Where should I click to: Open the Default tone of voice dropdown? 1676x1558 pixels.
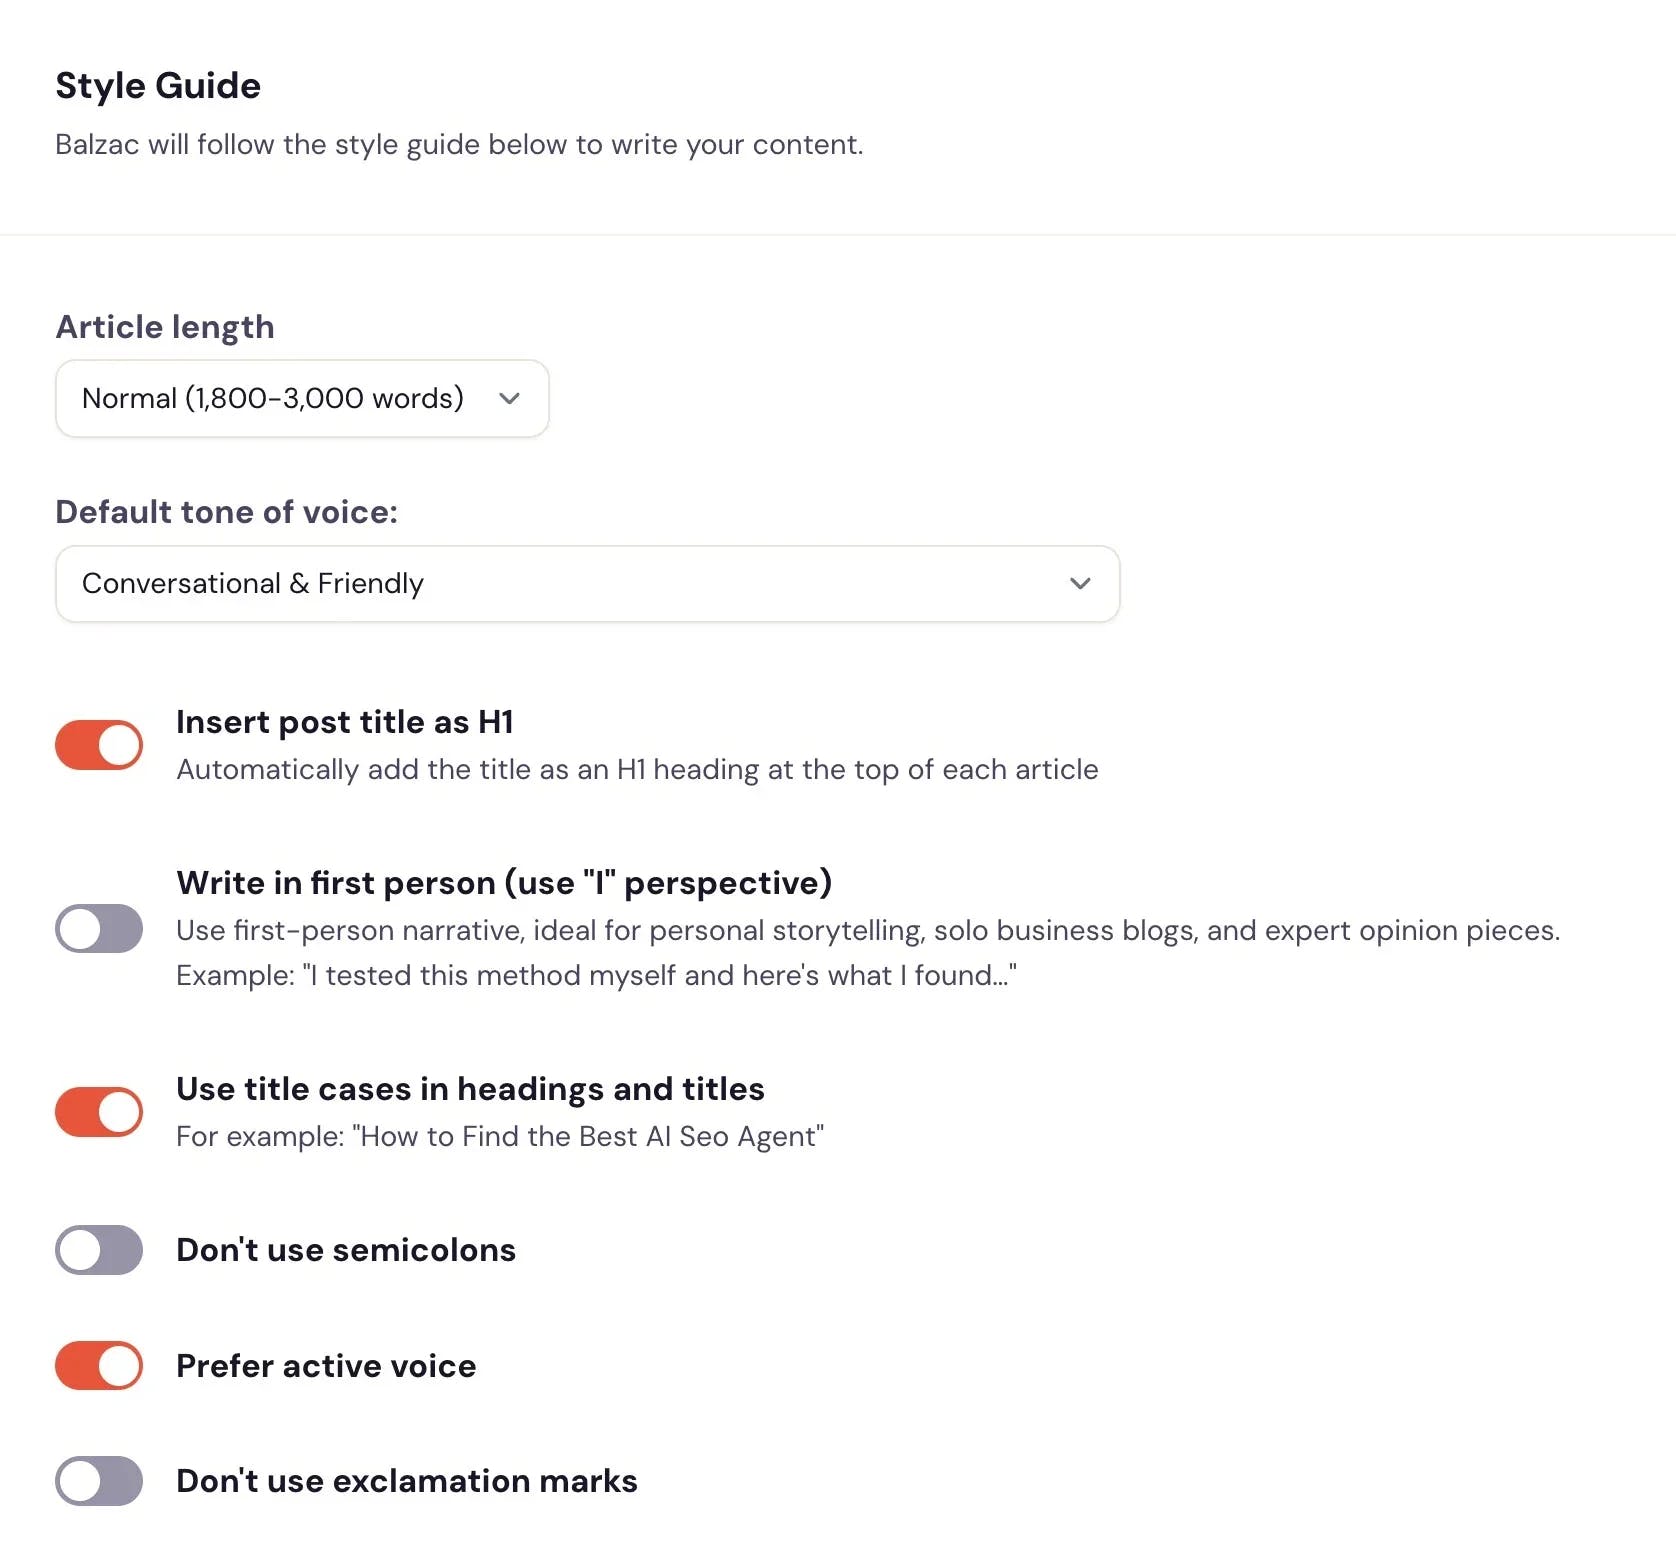[587, 583]
